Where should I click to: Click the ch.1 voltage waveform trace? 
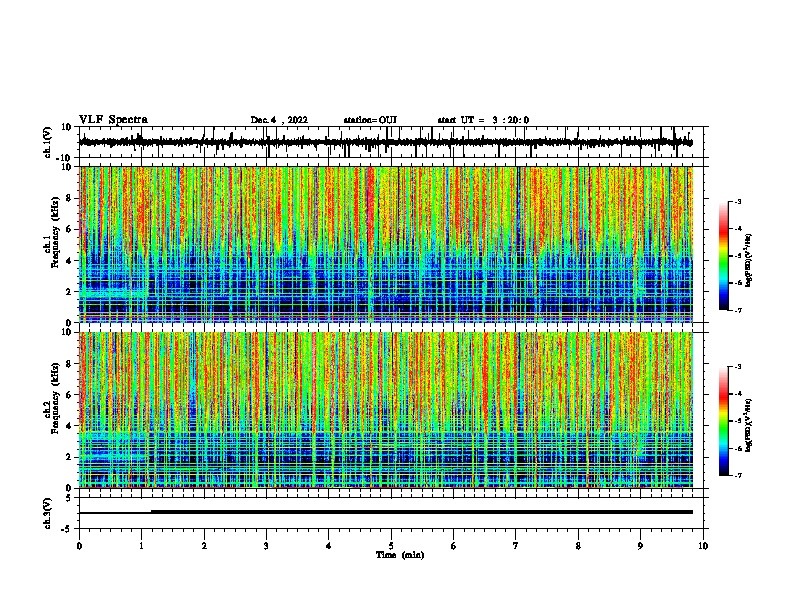385,142
